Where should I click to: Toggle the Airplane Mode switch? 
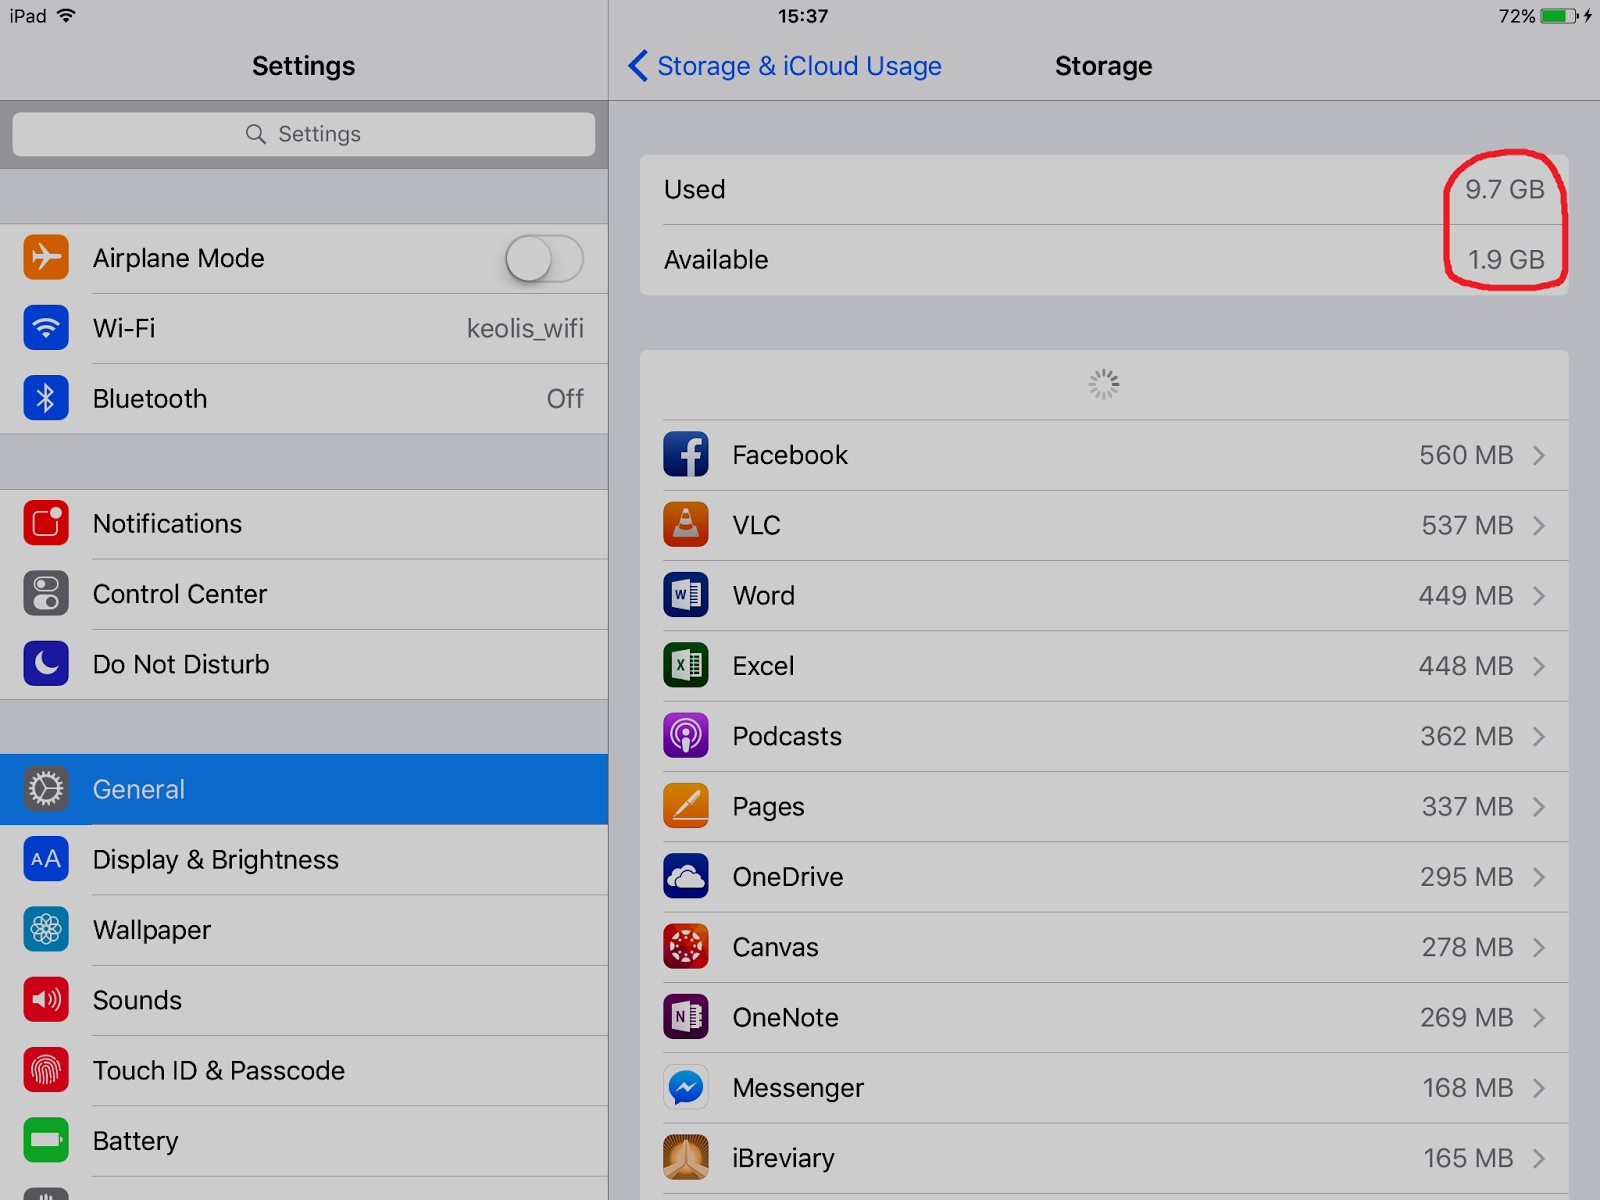pyautogui.click(x=544, y=259)
